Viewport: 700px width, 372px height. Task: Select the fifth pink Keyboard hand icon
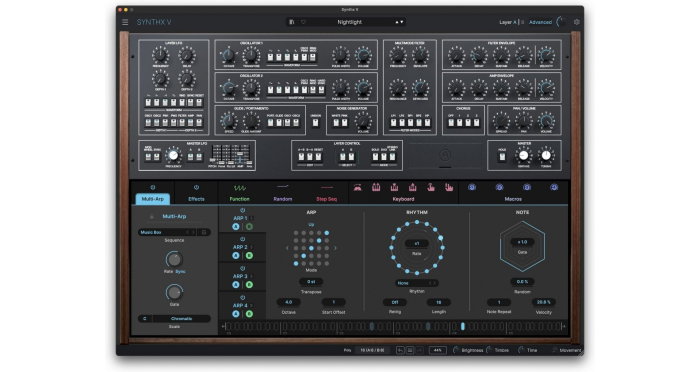click(431, 188)
